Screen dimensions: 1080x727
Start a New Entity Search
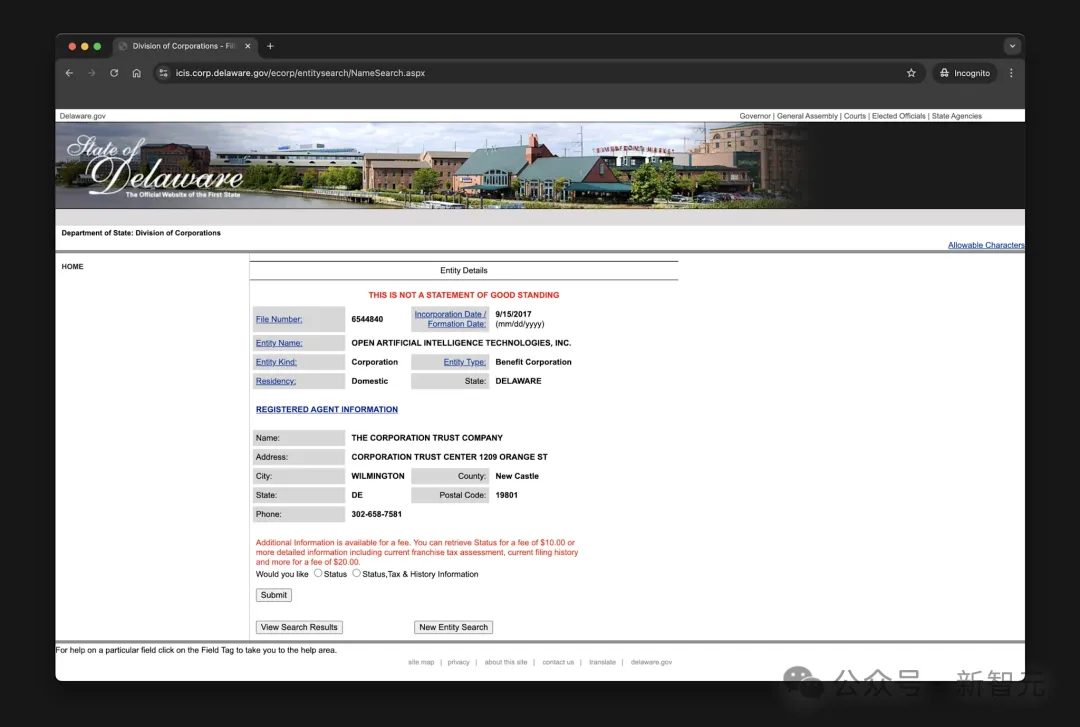click(x=453, y=627)
